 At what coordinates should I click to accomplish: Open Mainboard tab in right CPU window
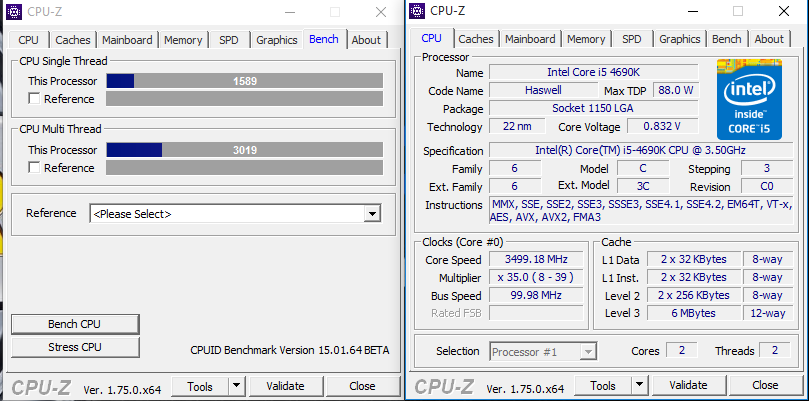coord(530,39)
